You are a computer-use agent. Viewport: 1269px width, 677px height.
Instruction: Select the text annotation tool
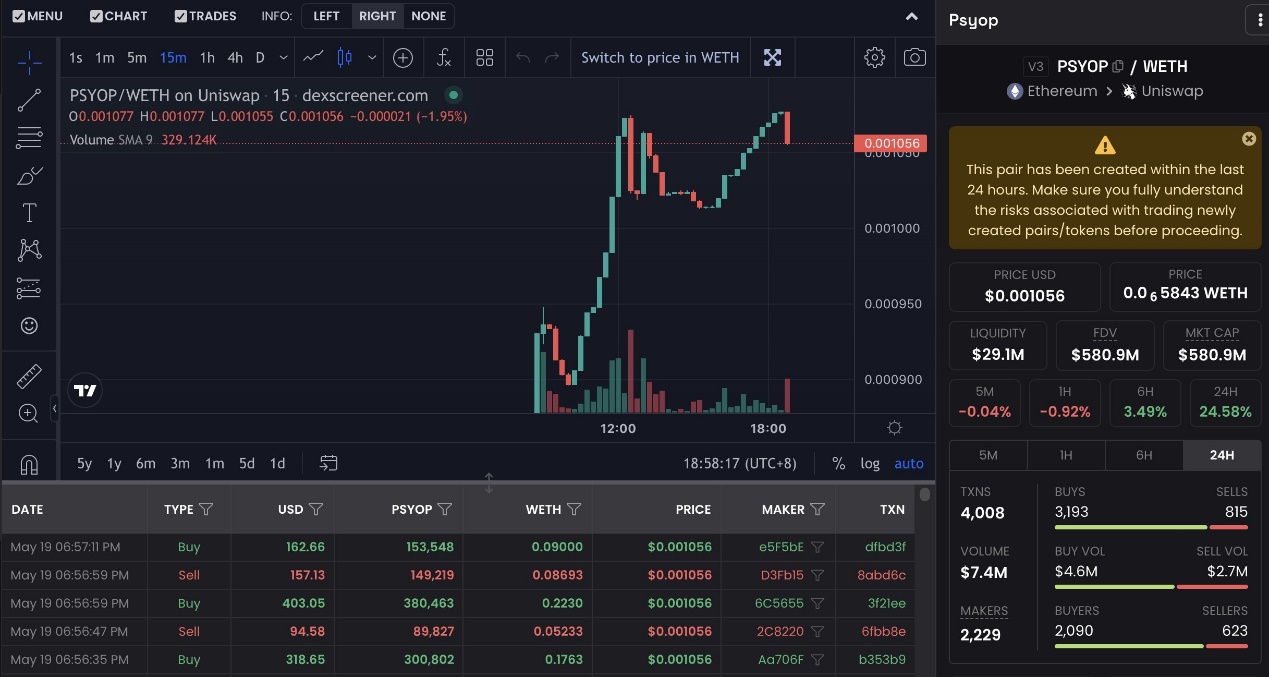29,213
